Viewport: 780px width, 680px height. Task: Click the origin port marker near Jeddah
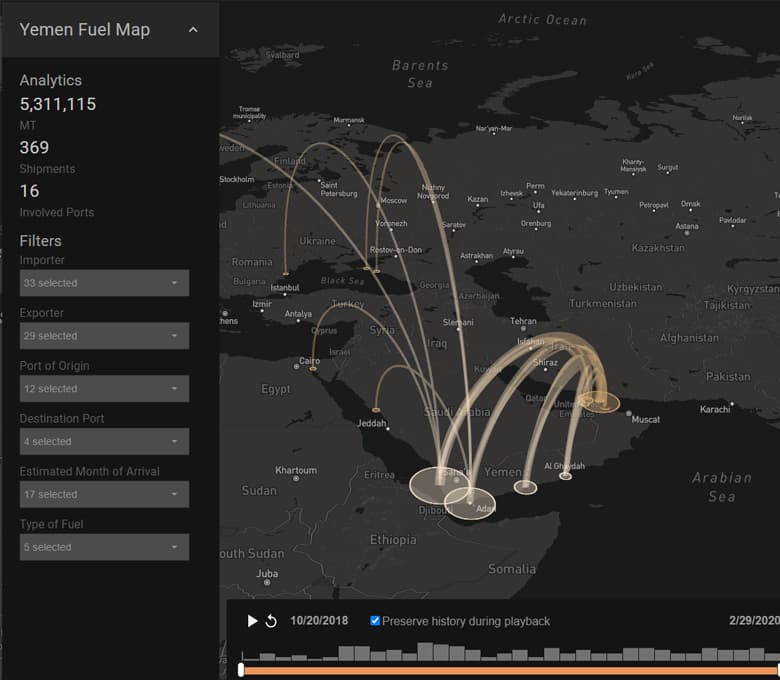(x=375, y=410)
